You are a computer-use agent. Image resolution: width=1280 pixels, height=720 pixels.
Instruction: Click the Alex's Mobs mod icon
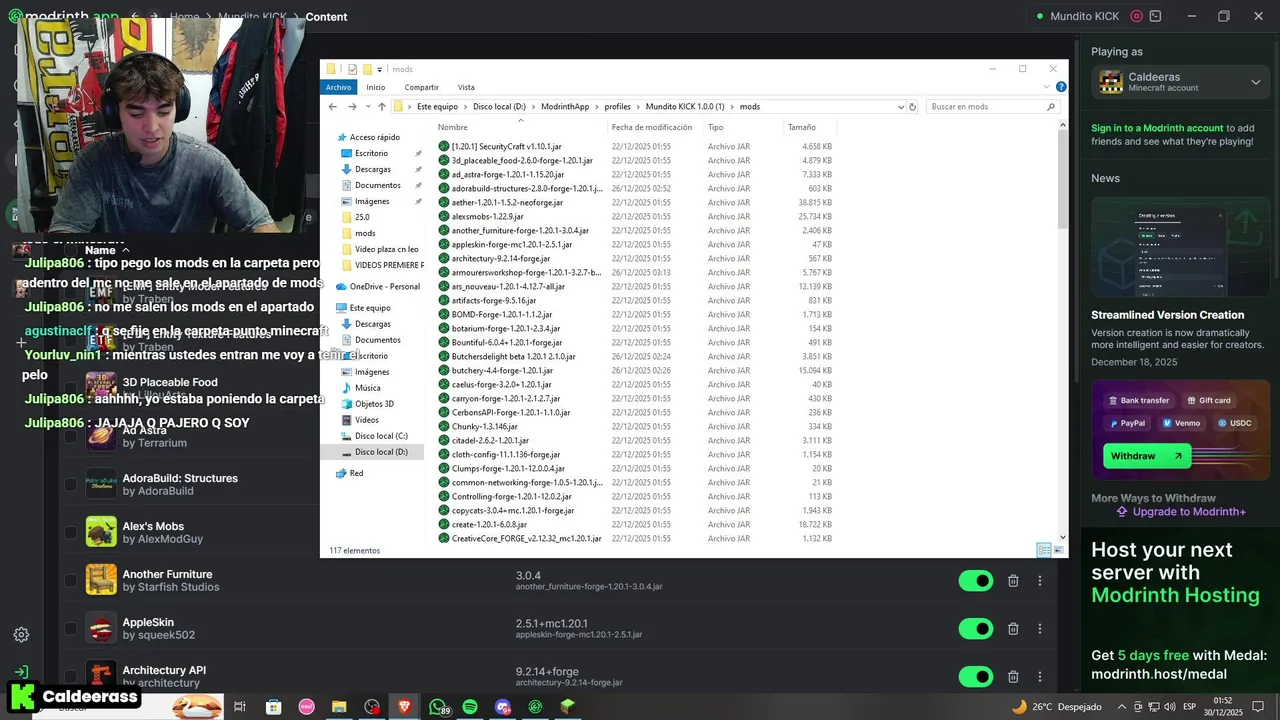(x=101, y=532)
